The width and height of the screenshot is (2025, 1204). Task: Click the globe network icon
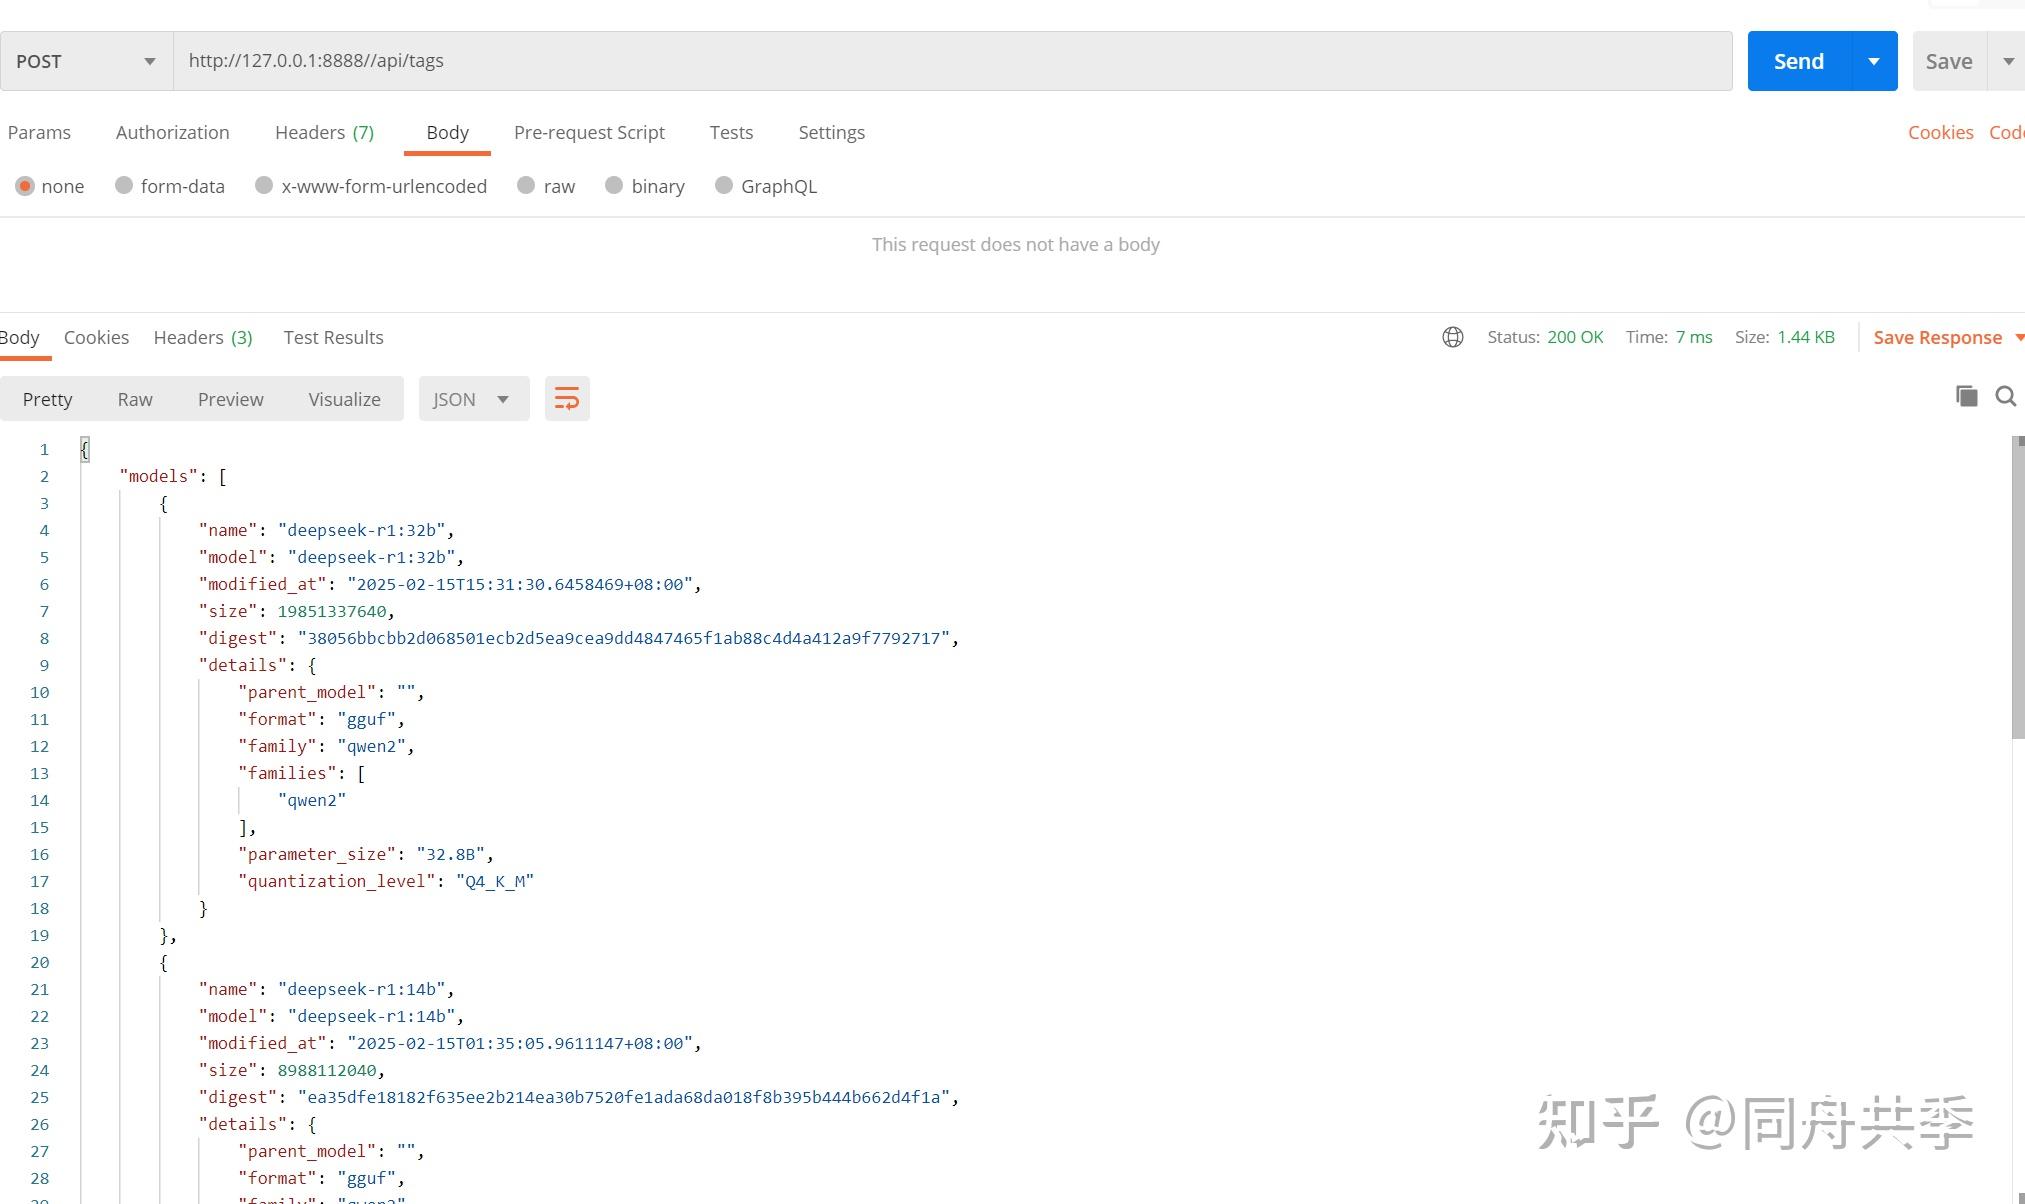pos(1452,337)
